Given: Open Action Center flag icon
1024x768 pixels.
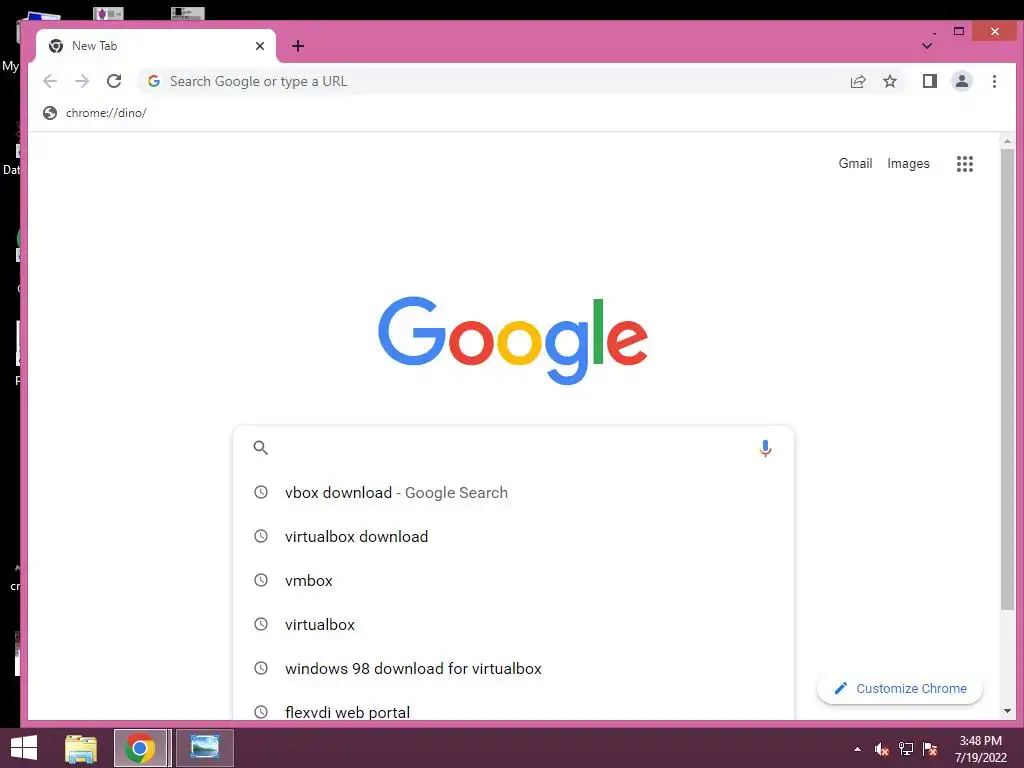Looking at the screenshot, I should tap(930, 749).
